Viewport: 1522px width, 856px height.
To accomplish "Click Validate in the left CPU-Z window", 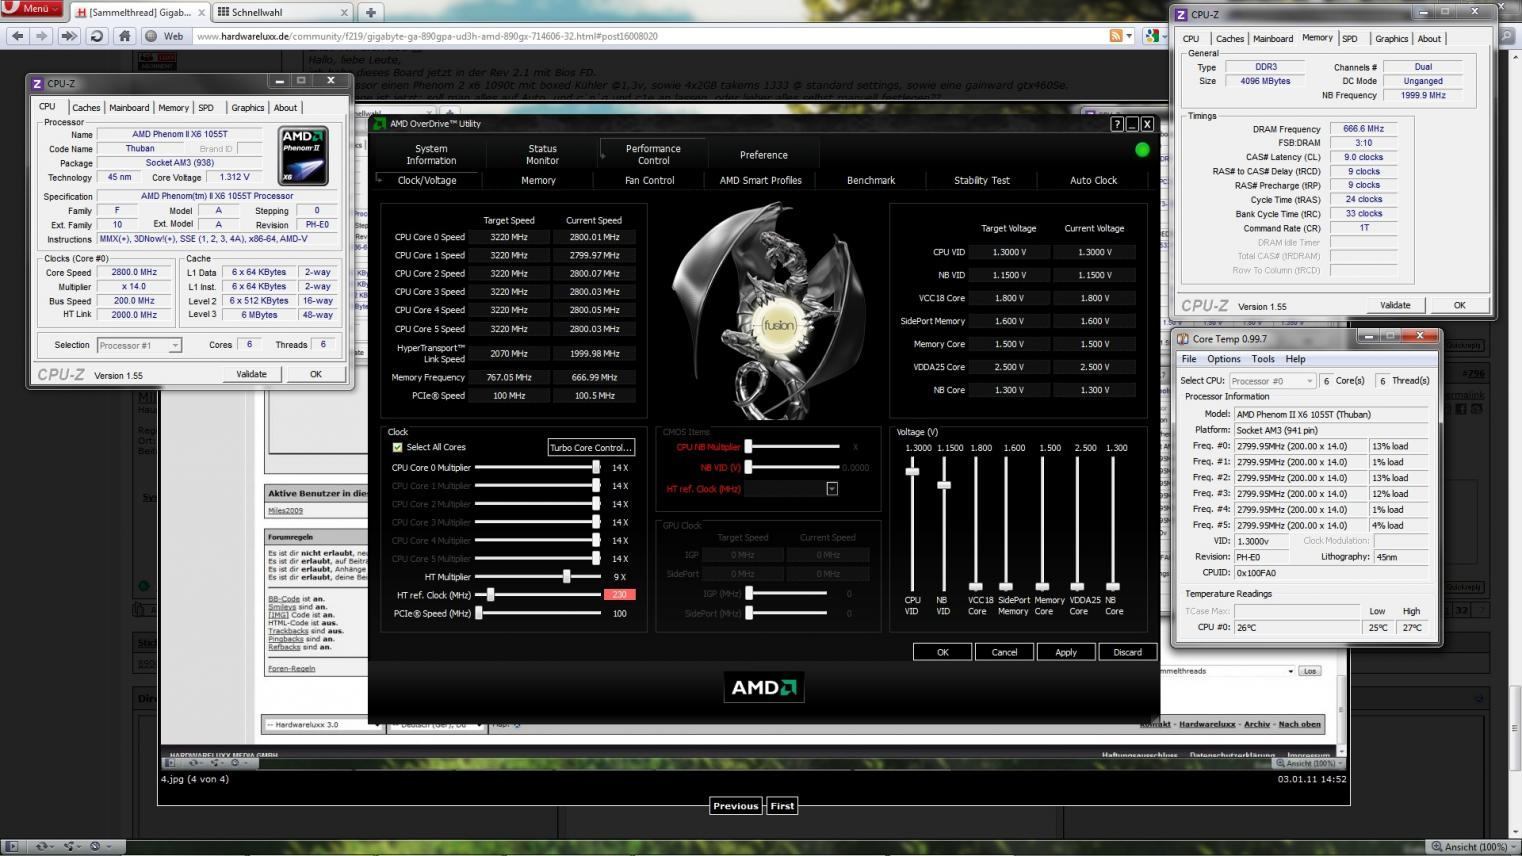I will click(x=251, y=374).
